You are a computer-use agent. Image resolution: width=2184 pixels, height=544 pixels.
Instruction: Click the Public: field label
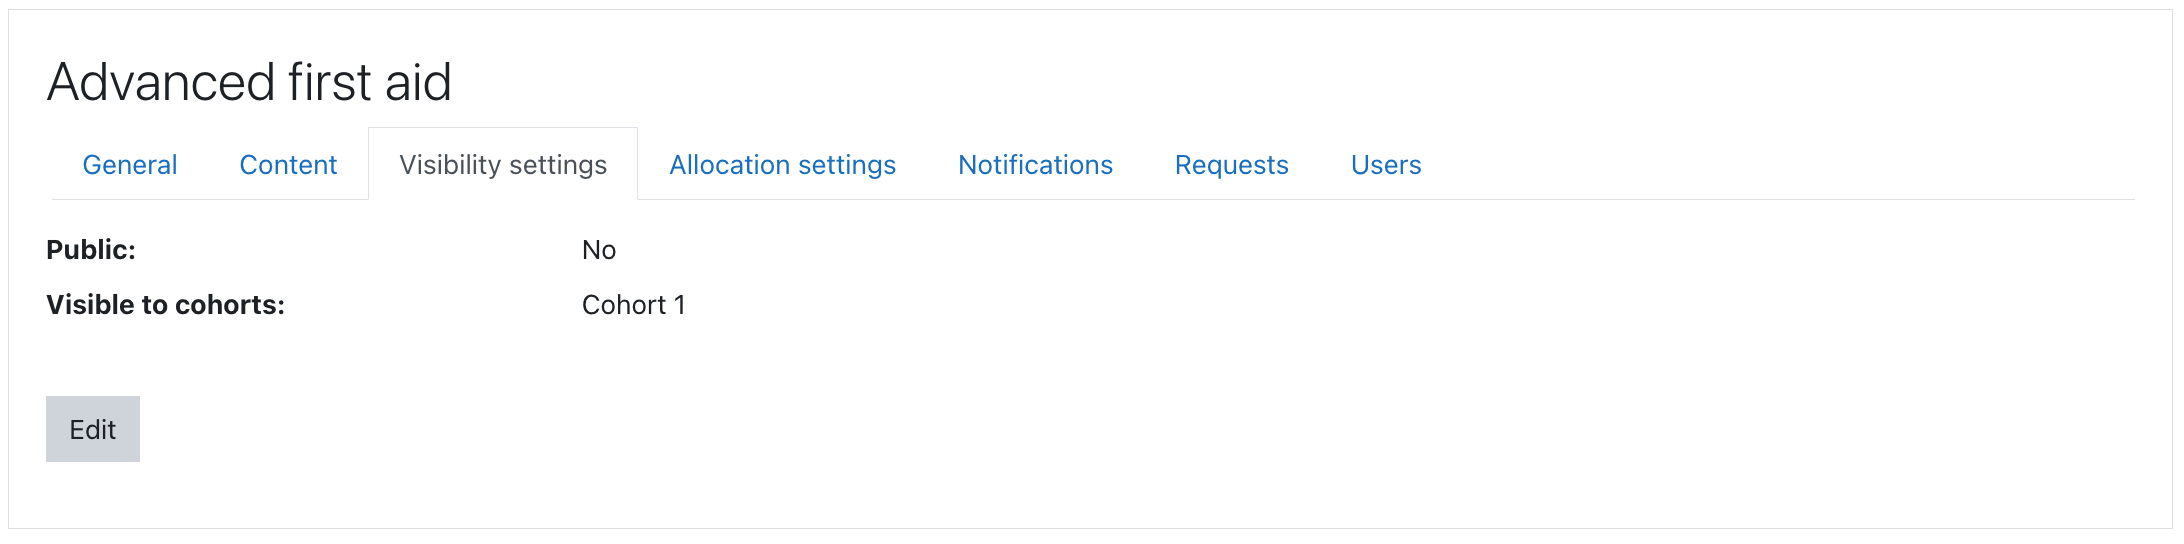tap(91, 250)
